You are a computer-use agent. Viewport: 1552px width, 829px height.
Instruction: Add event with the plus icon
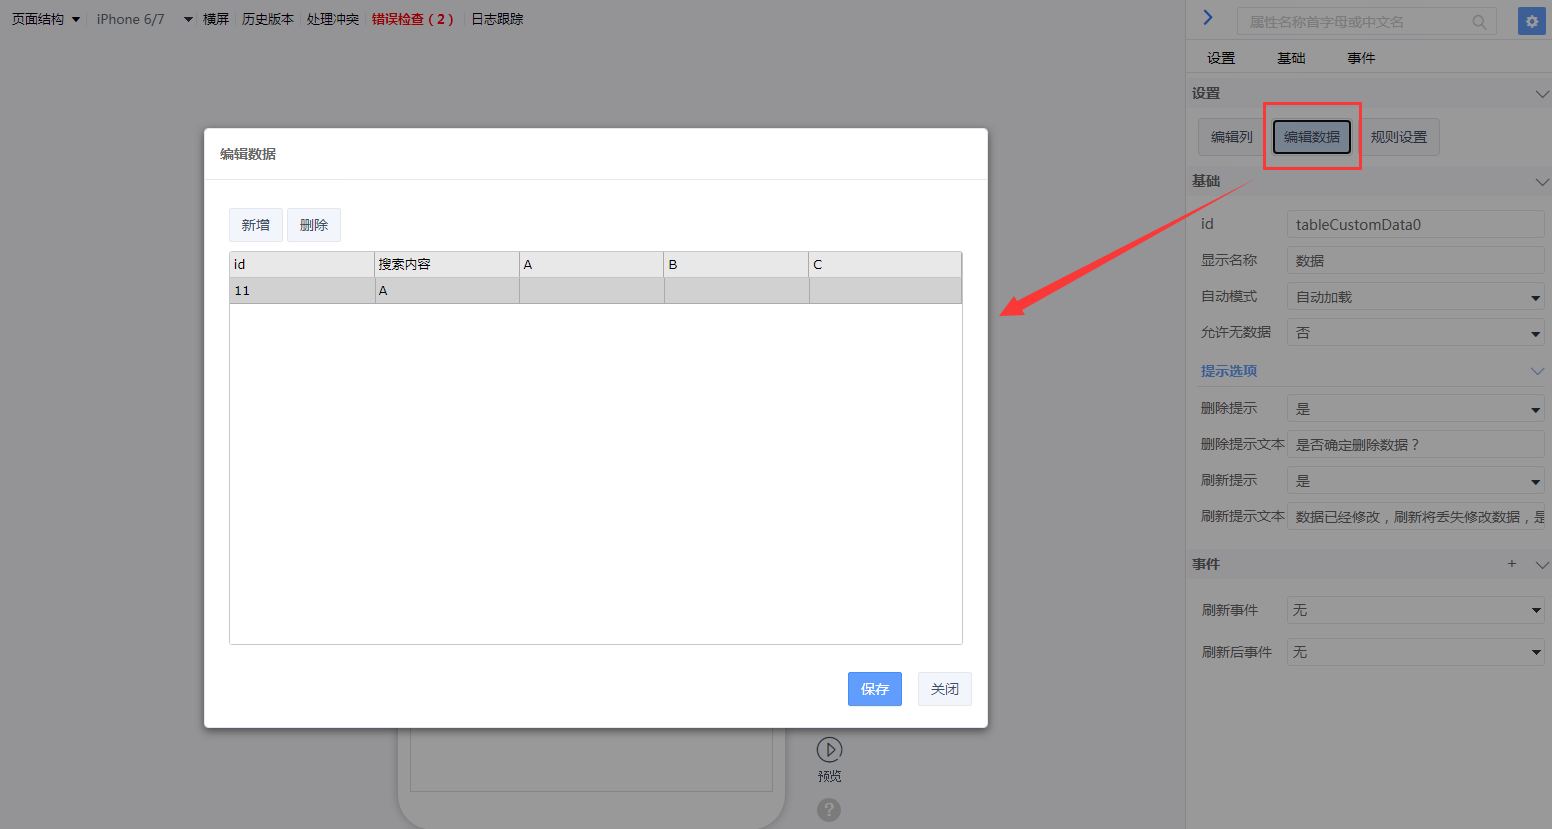(1512, 564)
